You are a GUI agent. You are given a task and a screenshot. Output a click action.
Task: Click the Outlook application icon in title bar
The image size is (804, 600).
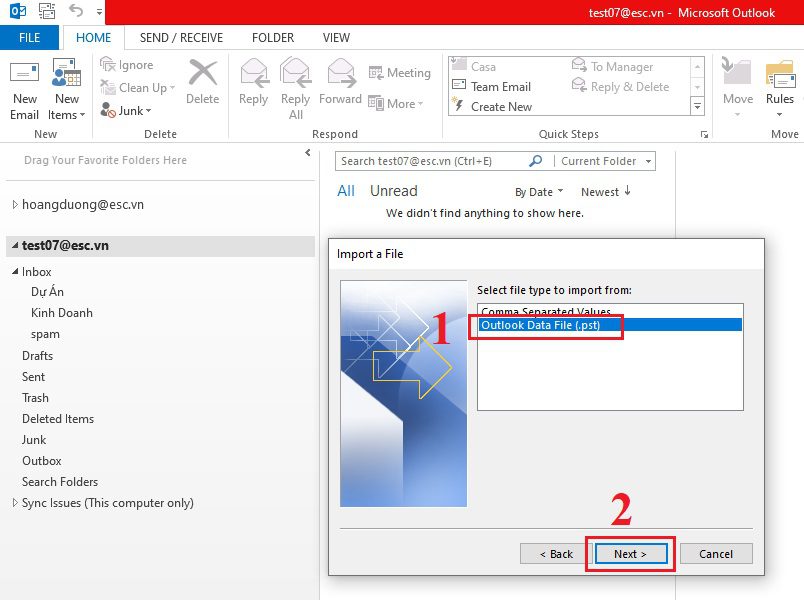18,10
